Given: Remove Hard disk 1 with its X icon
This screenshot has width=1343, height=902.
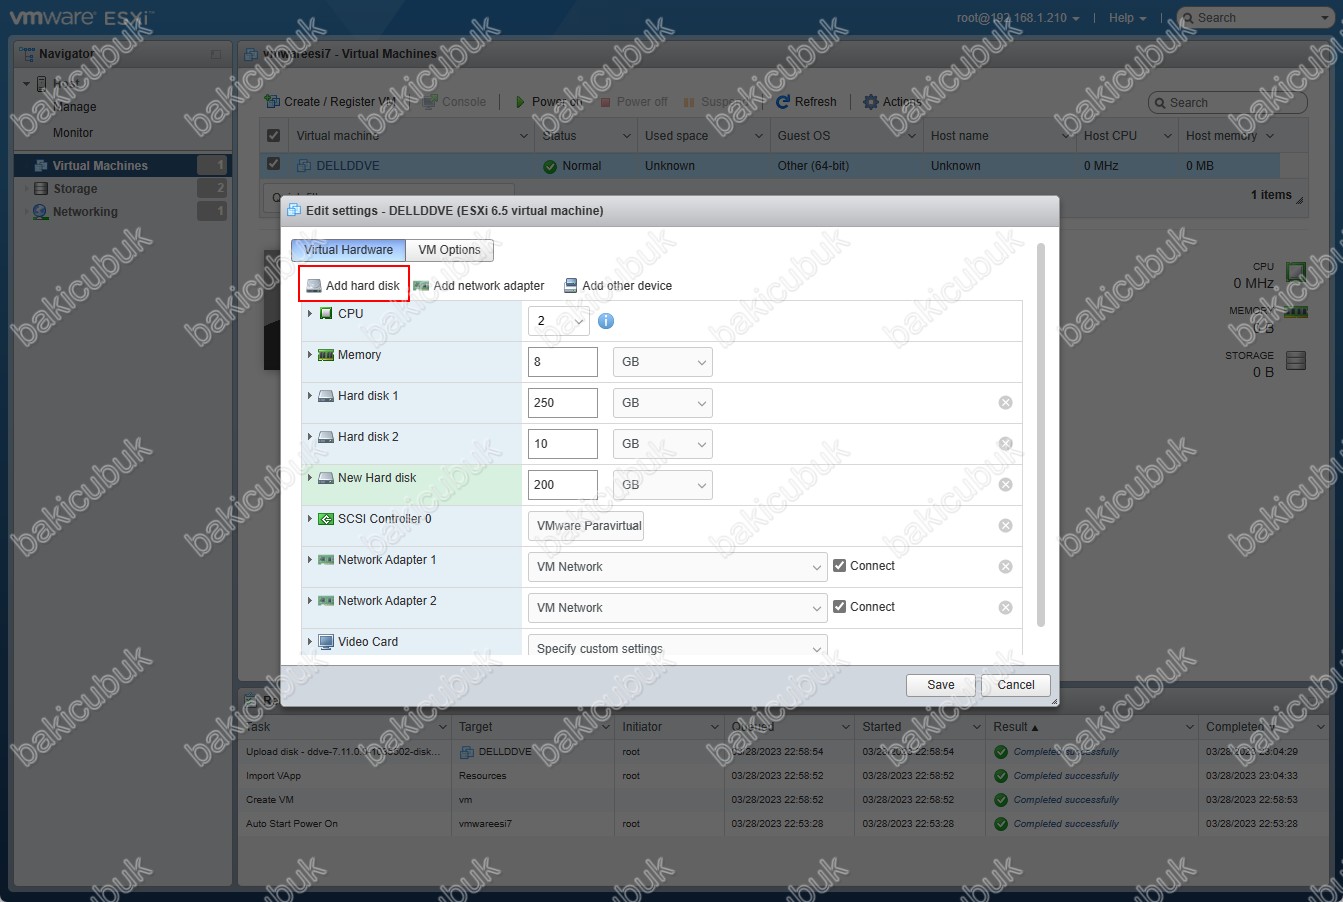Looking at the screenshot, I should (1005, 402).
